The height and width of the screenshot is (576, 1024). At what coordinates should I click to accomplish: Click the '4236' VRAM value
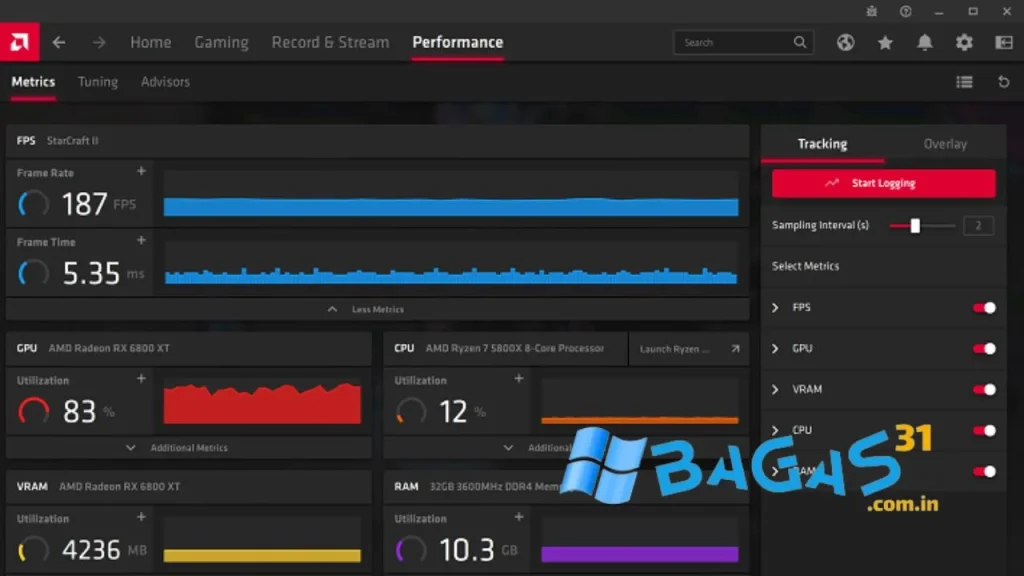[x=91, y=550]
